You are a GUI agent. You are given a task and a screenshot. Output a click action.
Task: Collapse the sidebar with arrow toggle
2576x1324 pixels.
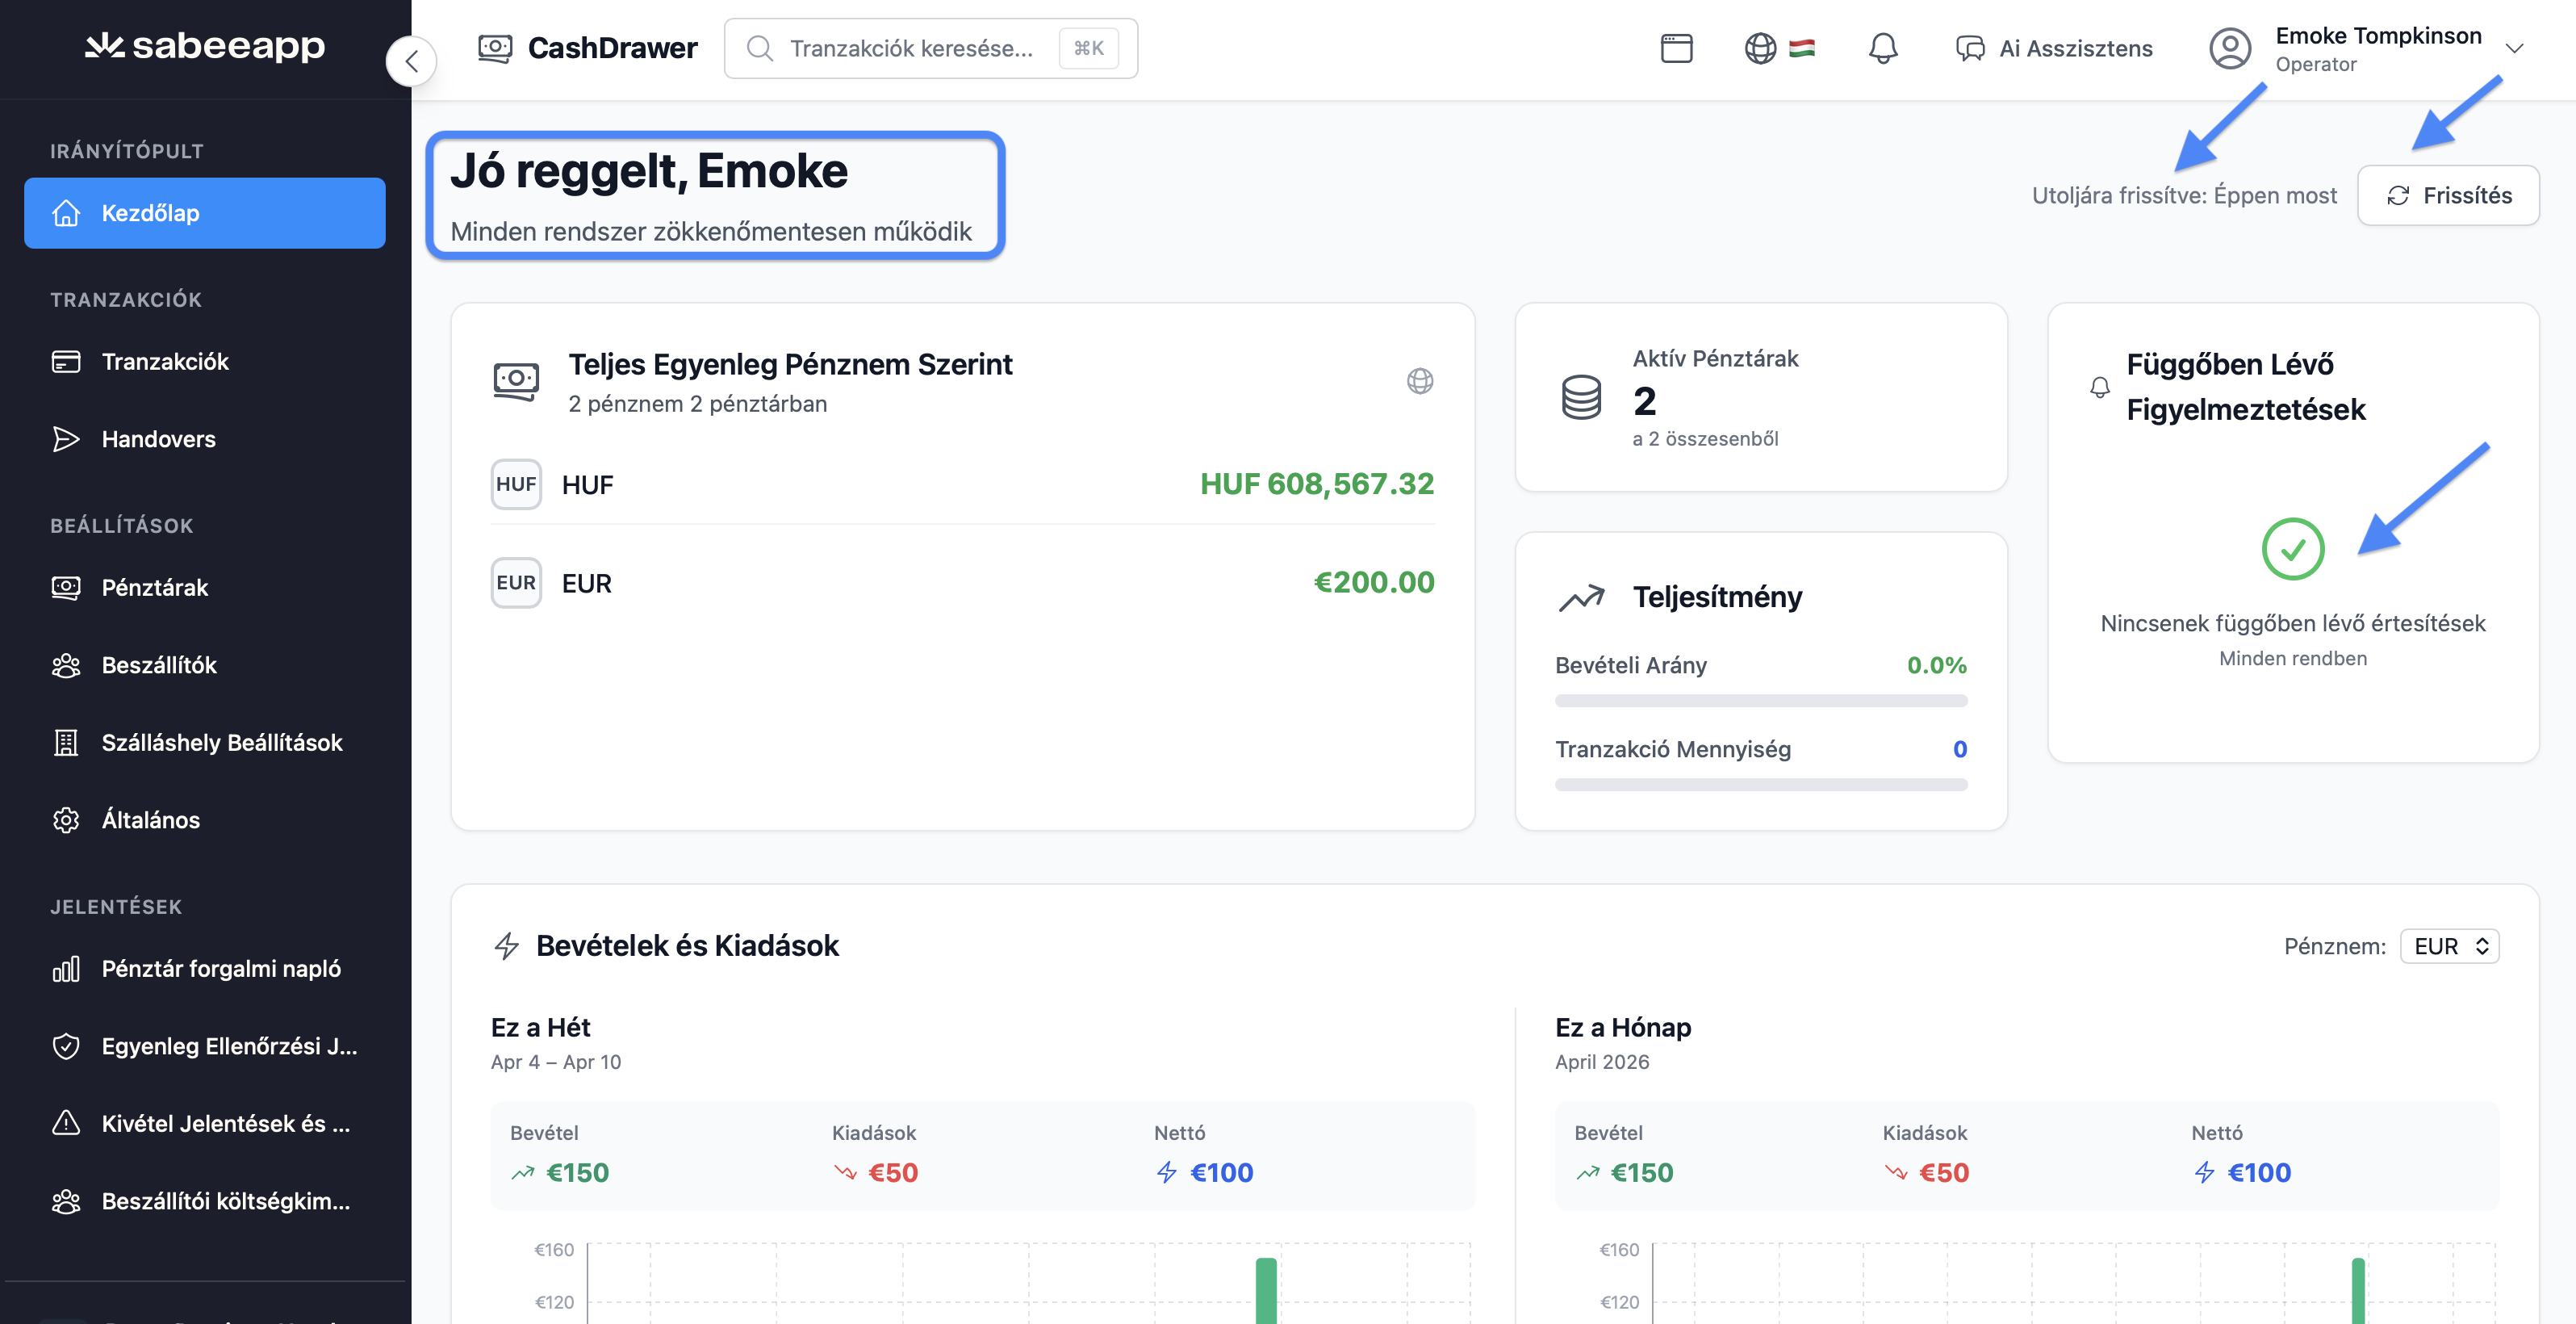pyautogui.click(x=411, y=62)
